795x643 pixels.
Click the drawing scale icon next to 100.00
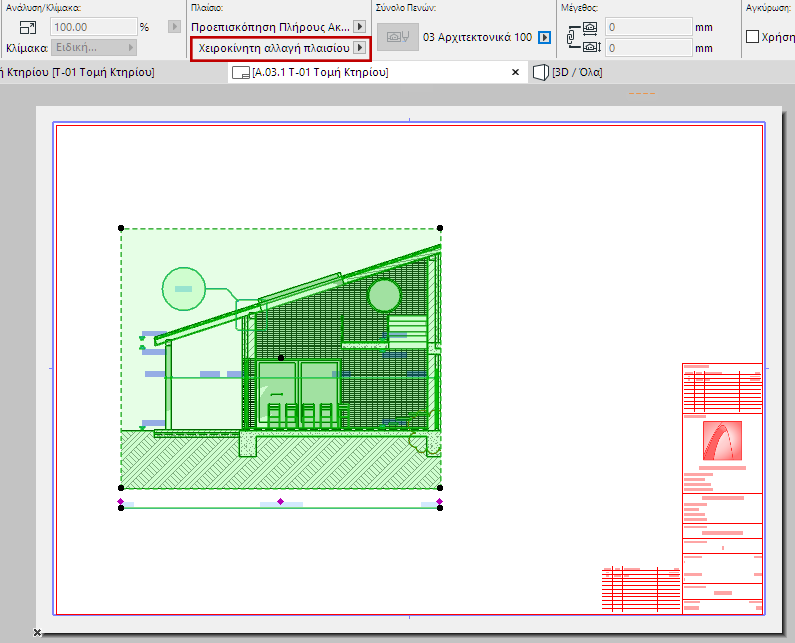click(28, 27)
